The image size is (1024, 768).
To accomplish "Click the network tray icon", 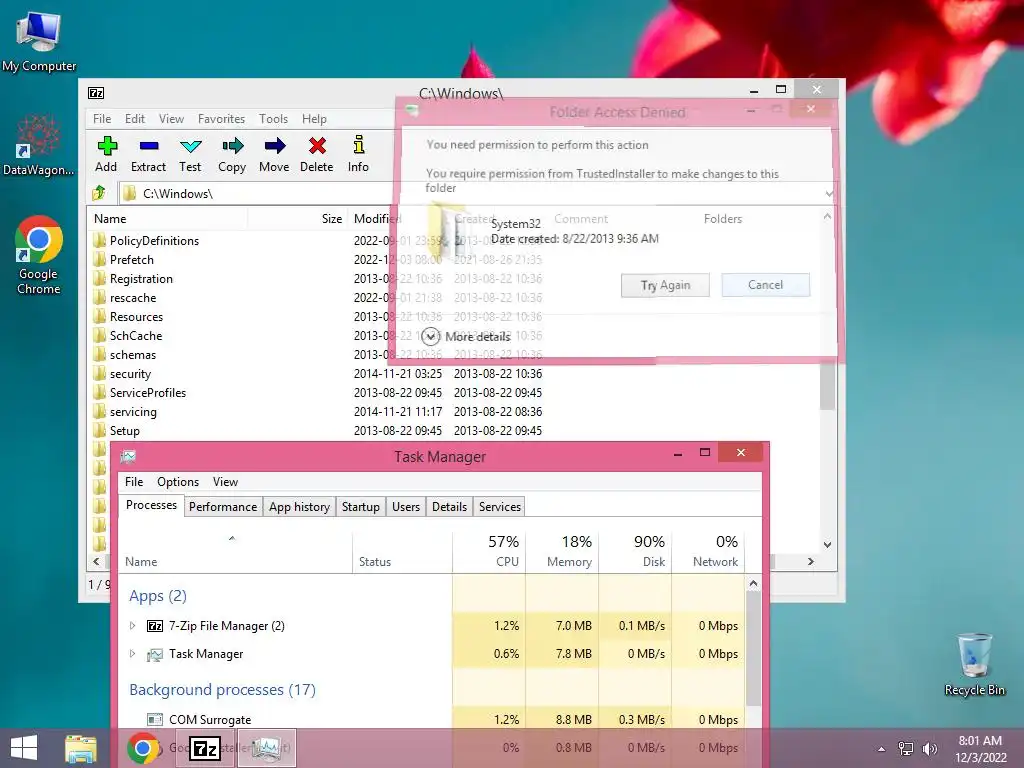I will (x=906, y=749).
